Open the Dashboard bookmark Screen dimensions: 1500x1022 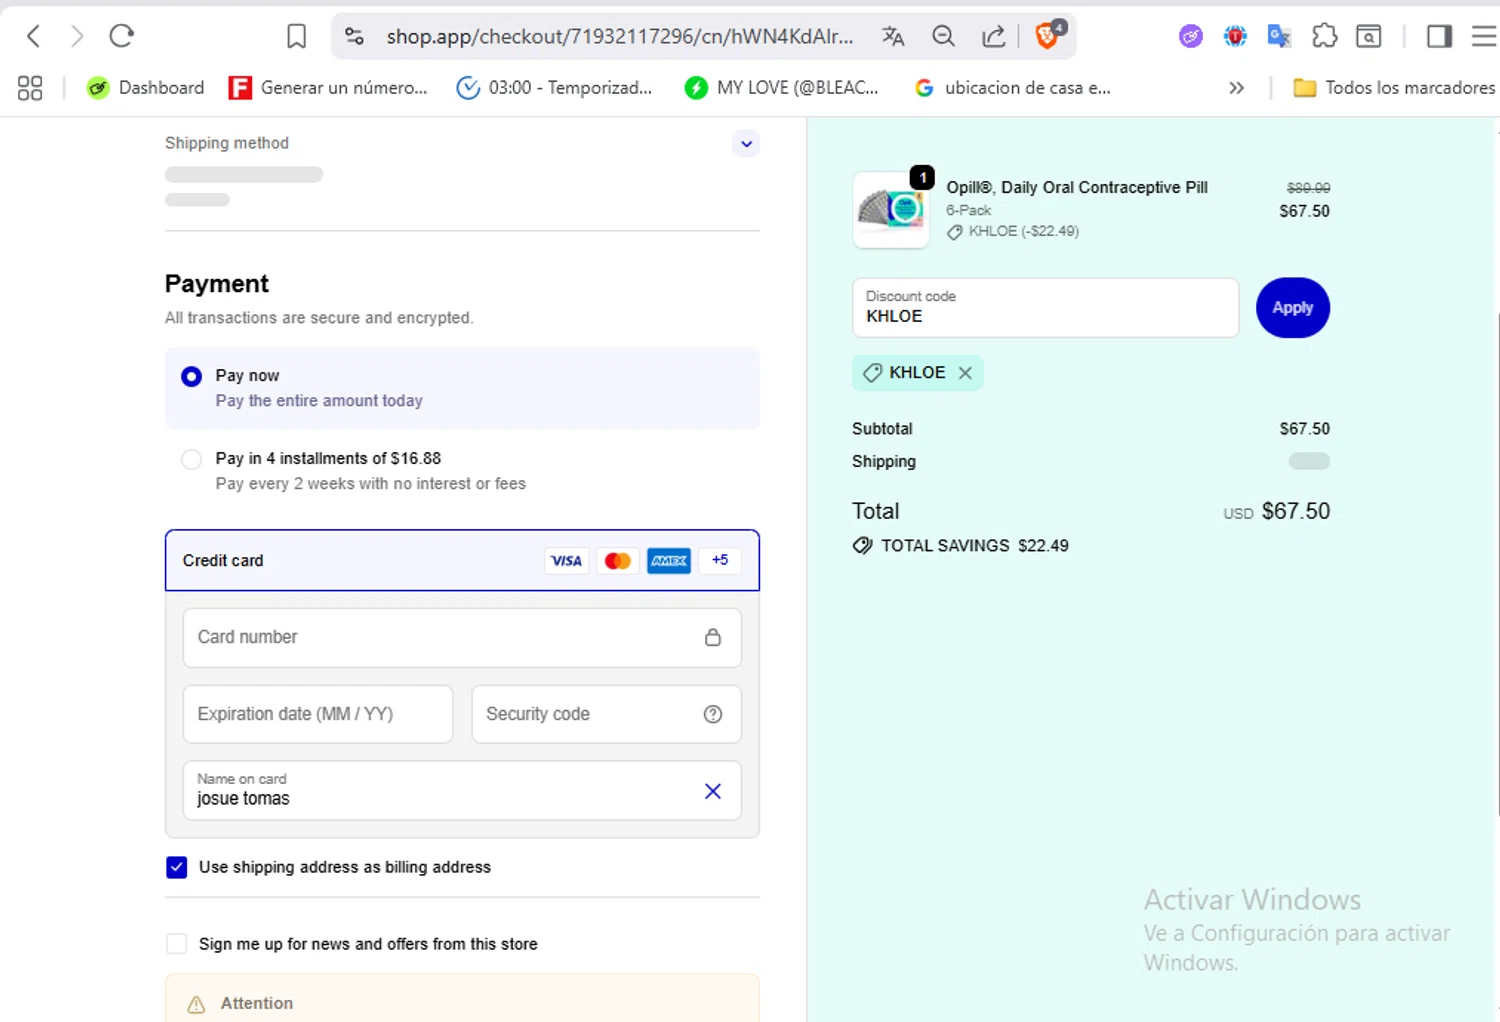click(145, 88)
